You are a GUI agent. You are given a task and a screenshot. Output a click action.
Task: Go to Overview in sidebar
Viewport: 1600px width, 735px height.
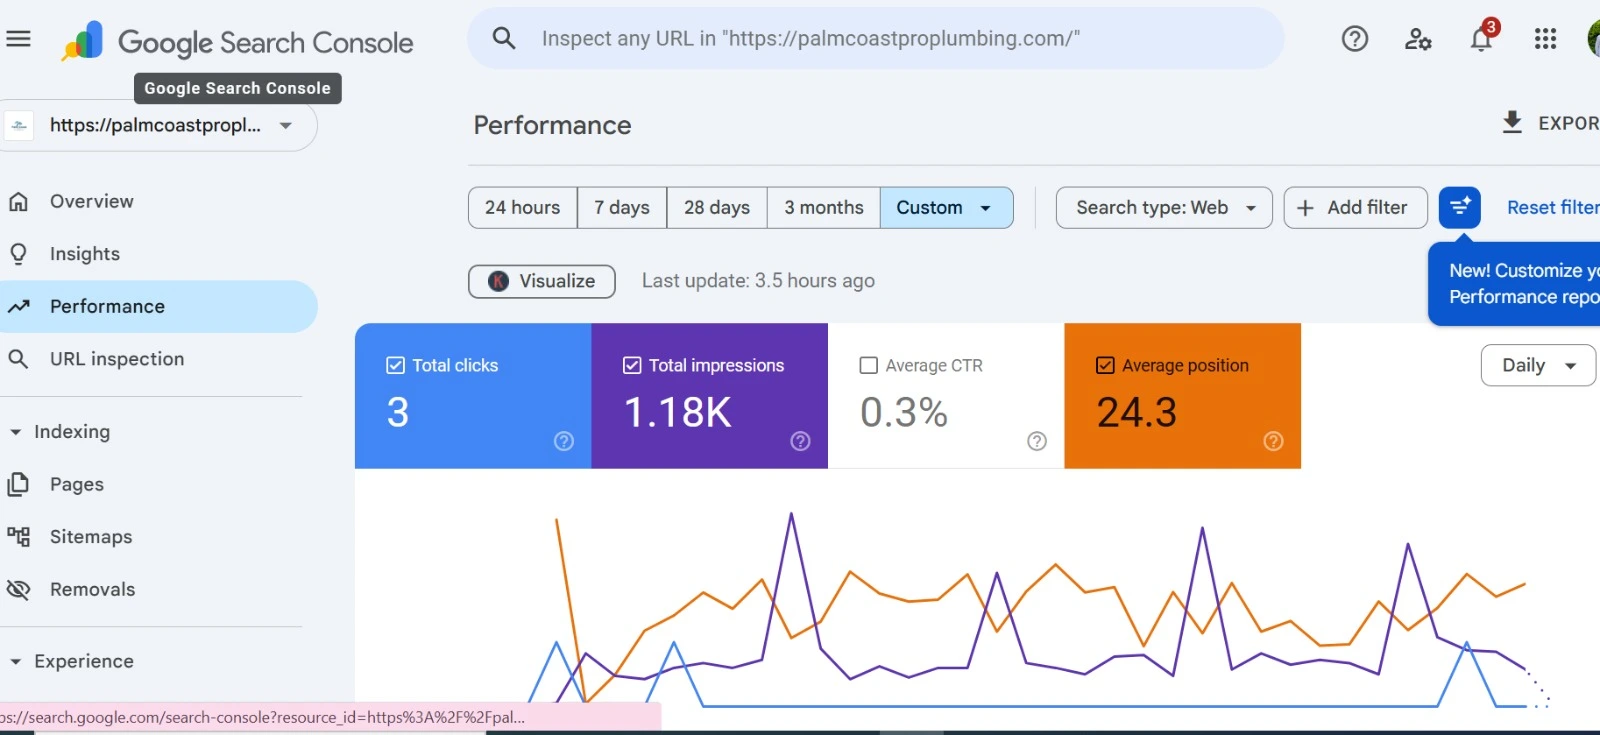[158, 201]
